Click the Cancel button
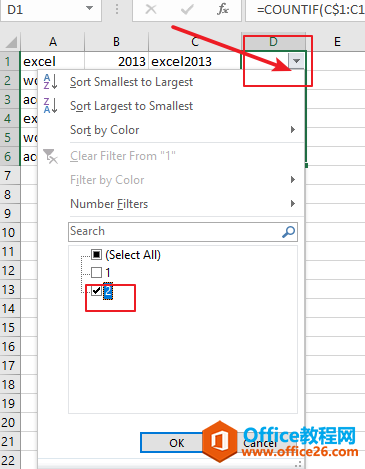This screenshot has height=469, width=365. [260, 443]
